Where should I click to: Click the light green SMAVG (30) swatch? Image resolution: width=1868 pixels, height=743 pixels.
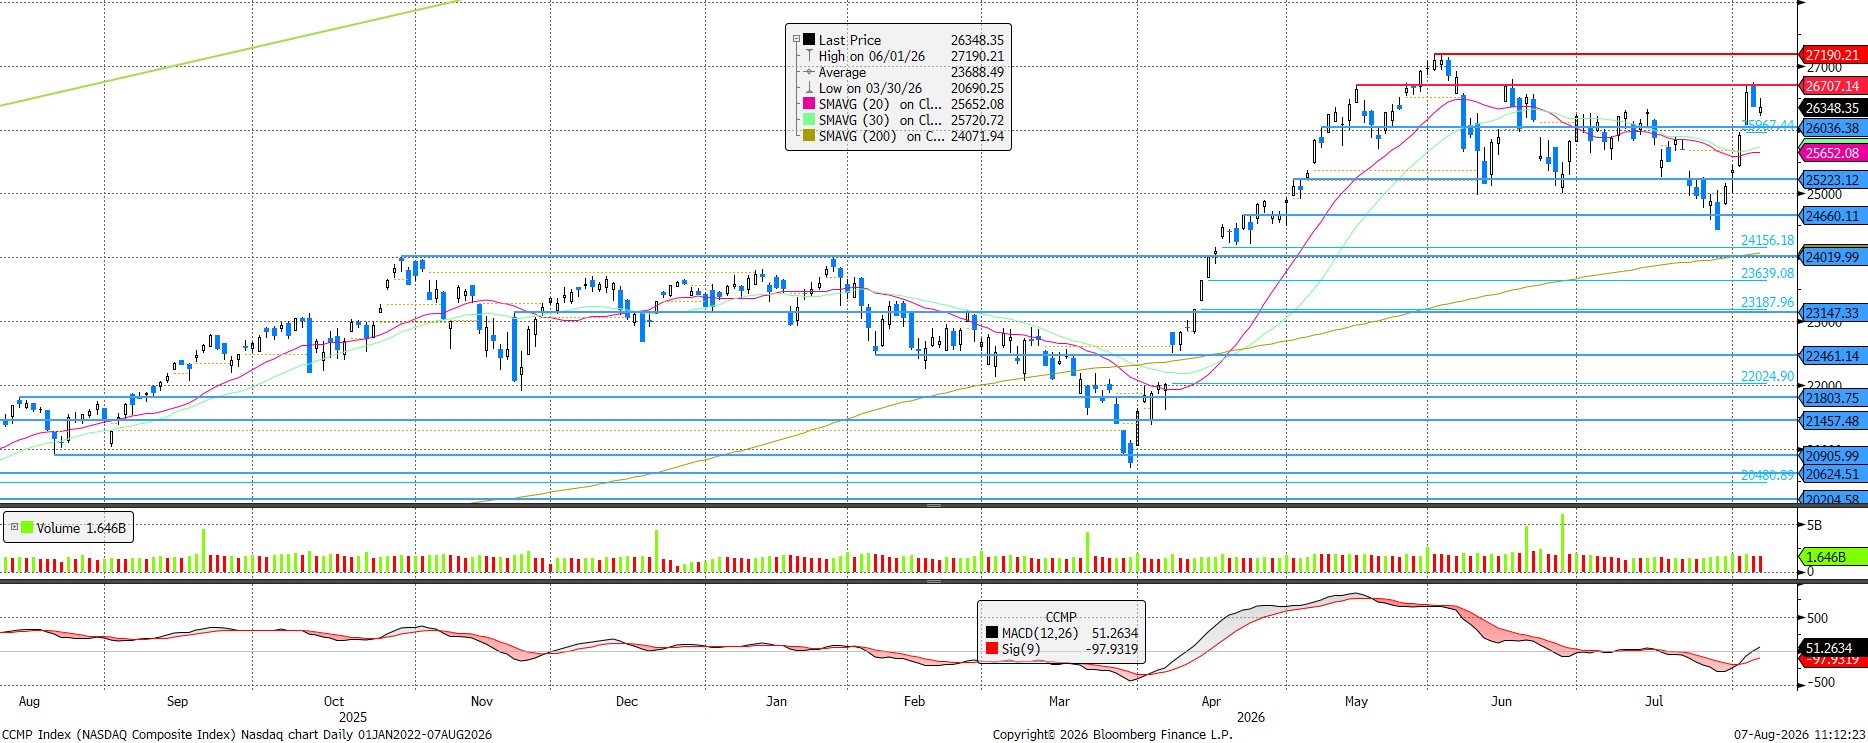point(809,120)
